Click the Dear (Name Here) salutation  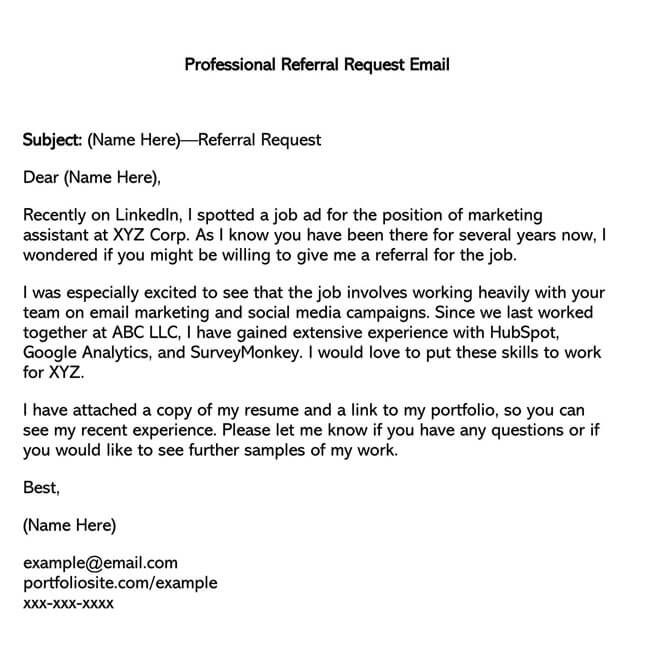pyautogui.click(x=92, y=178)
